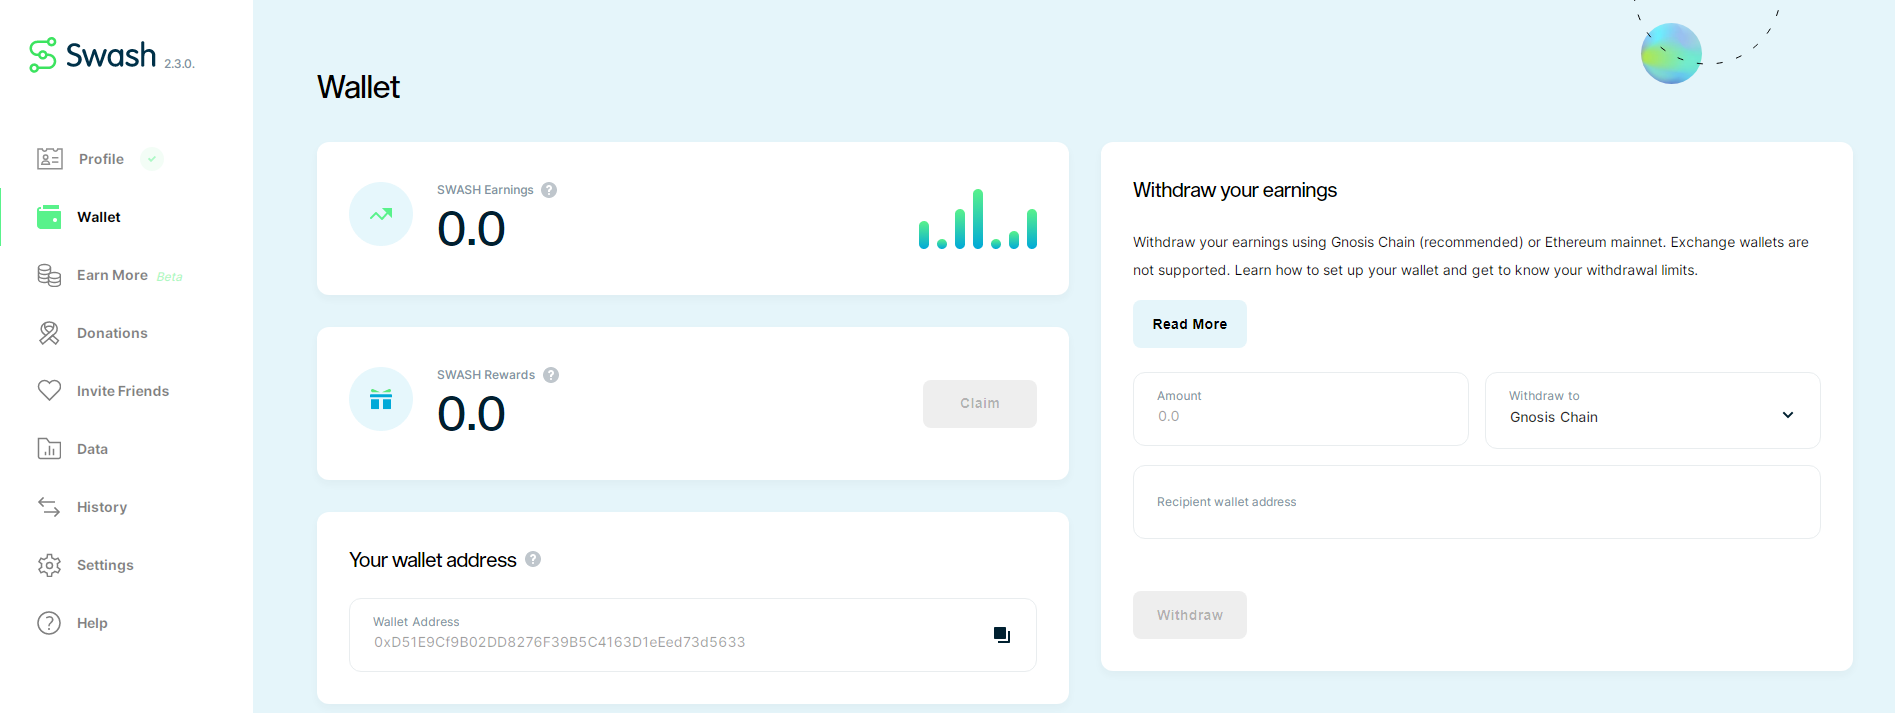Open Settings from the sidebar

click(x=105, y=565)
